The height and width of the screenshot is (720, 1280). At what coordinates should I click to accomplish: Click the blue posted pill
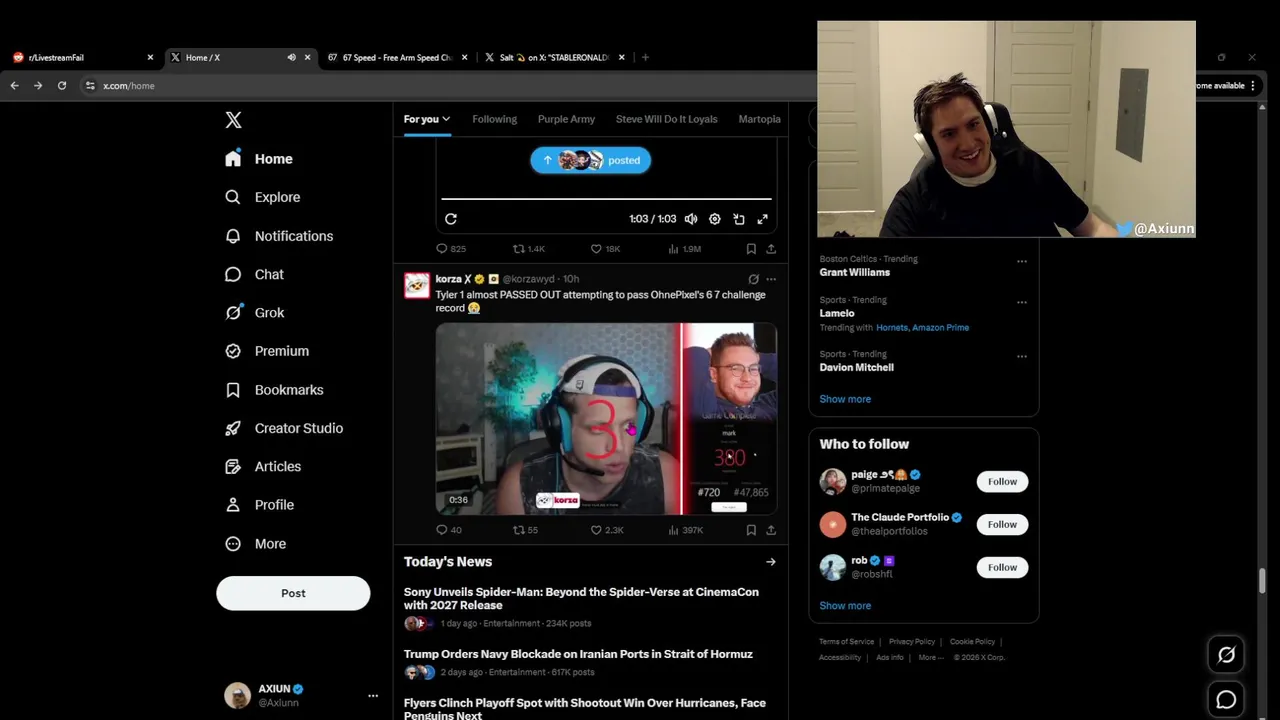(590, 160)
